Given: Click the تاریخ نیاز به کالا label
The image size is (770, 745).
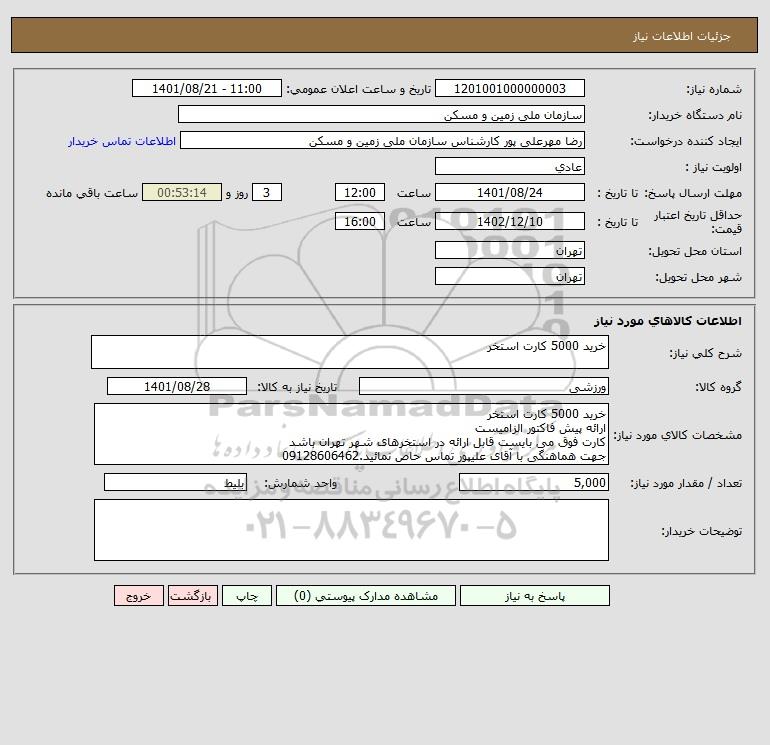Looking at the screenshot, I should 298,387.
